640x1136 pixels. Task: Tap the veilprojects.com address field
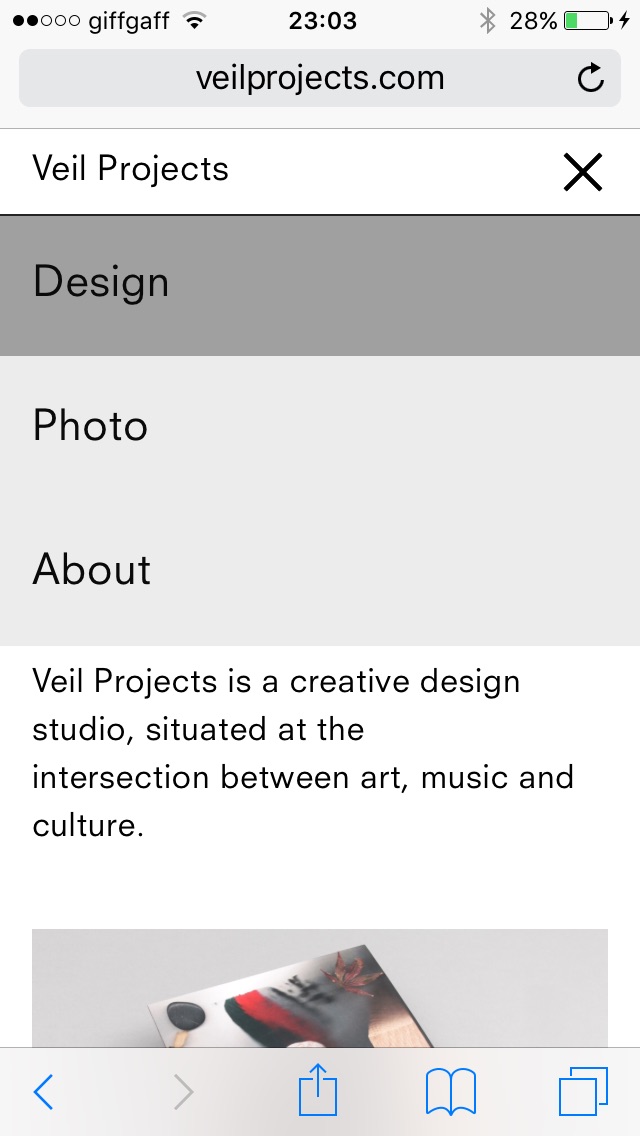pyautogui.click(x=320, y=79)
